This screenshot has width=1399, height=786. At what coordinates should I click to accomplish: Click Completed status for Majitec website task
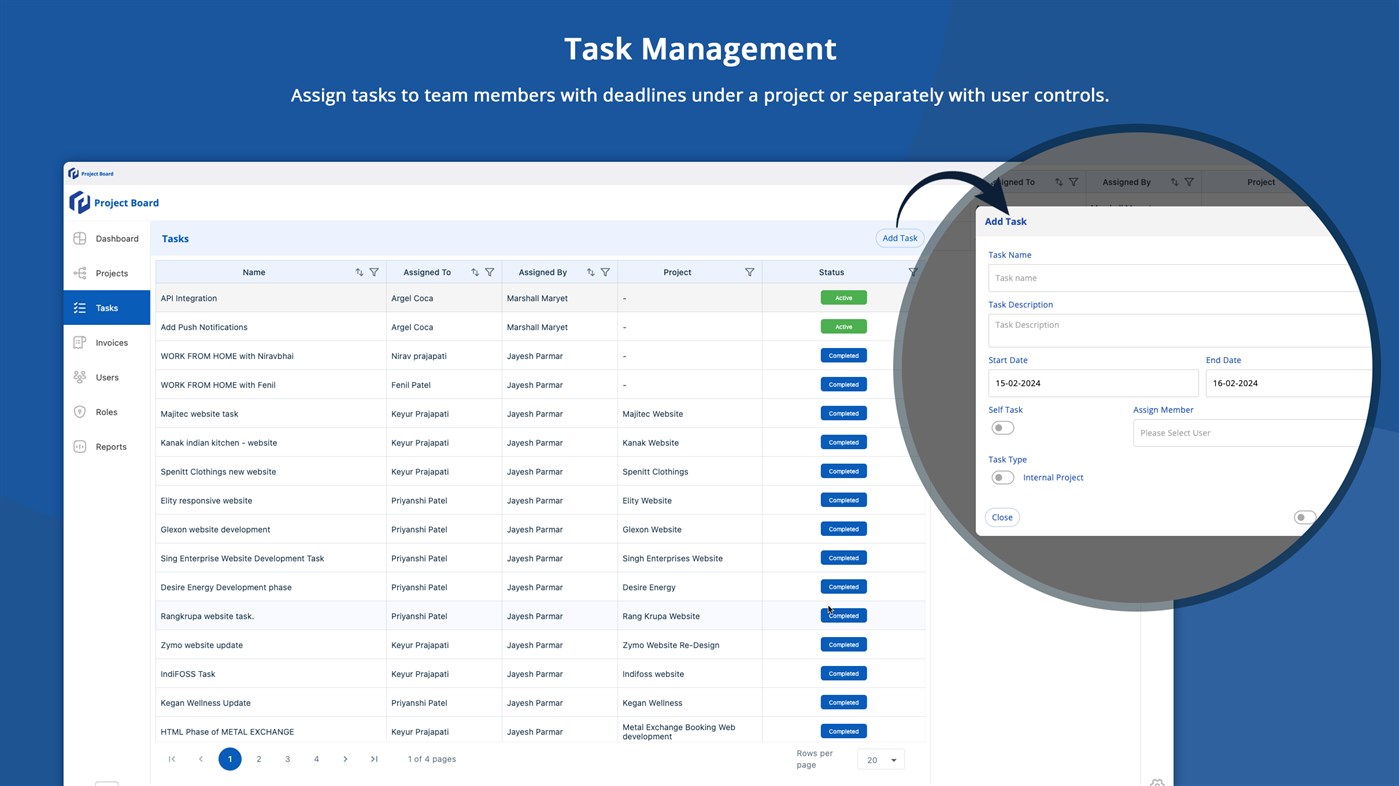[843, 413]
